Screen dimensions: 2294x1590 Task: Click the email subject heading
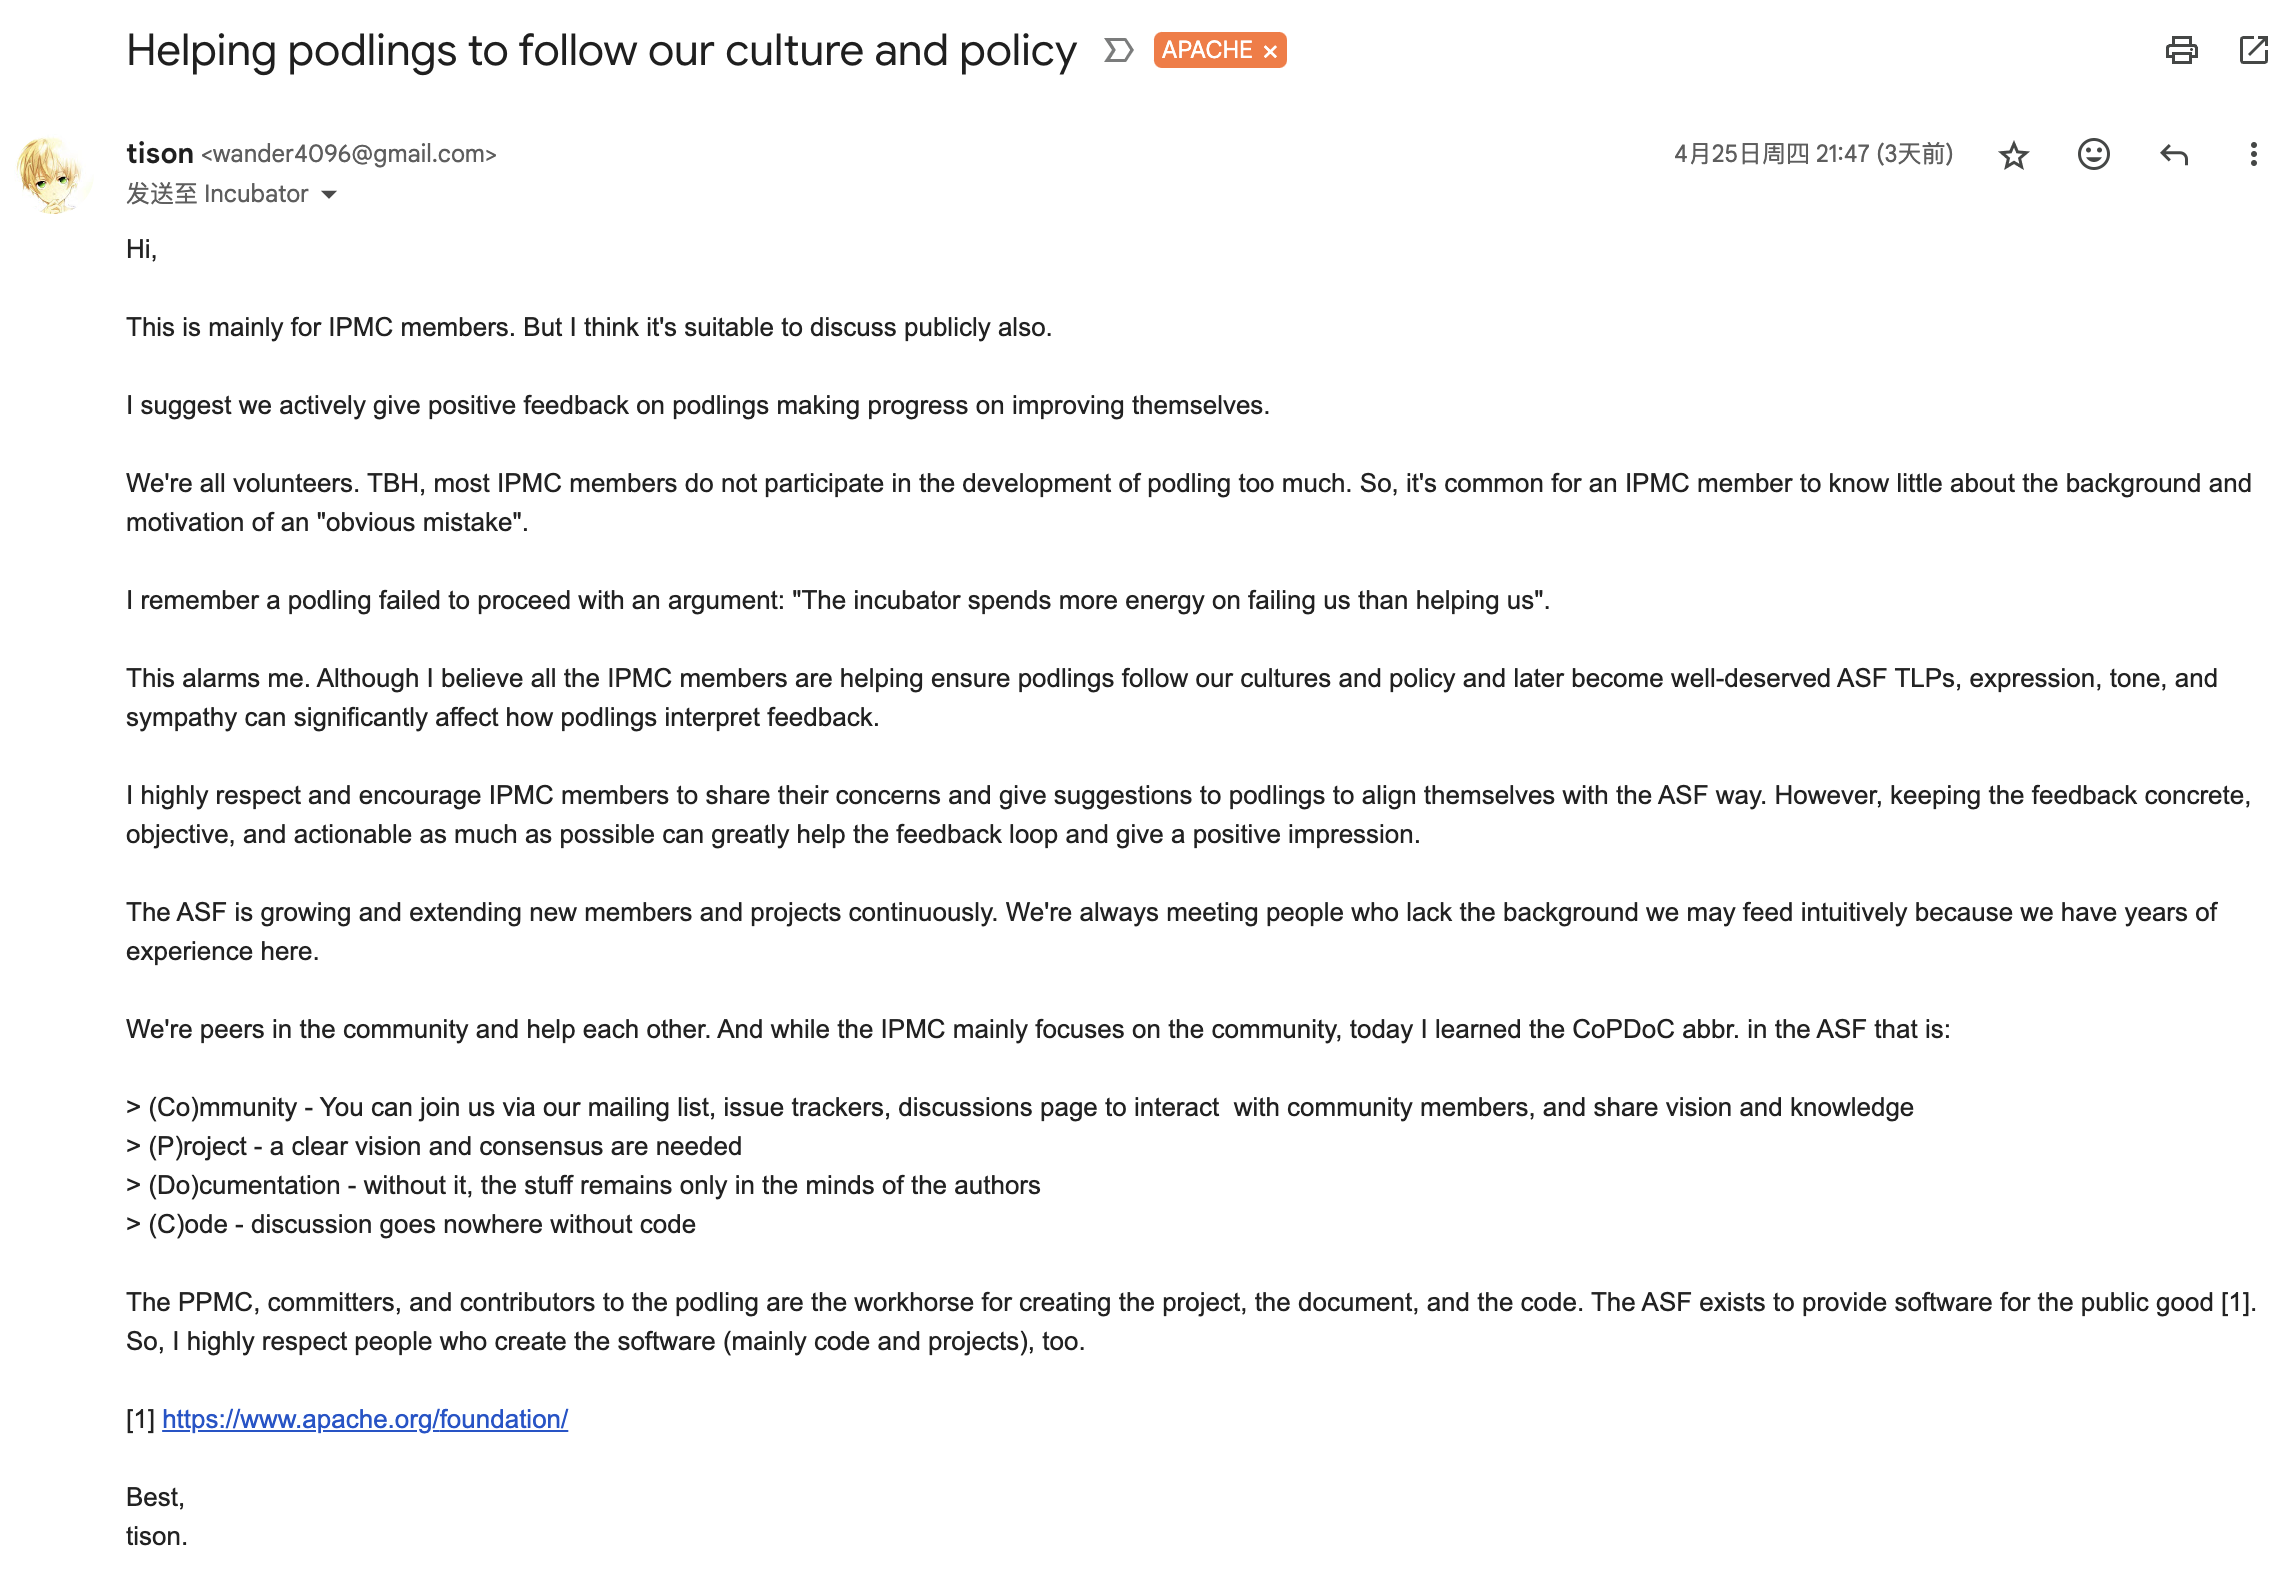[601, 50]
